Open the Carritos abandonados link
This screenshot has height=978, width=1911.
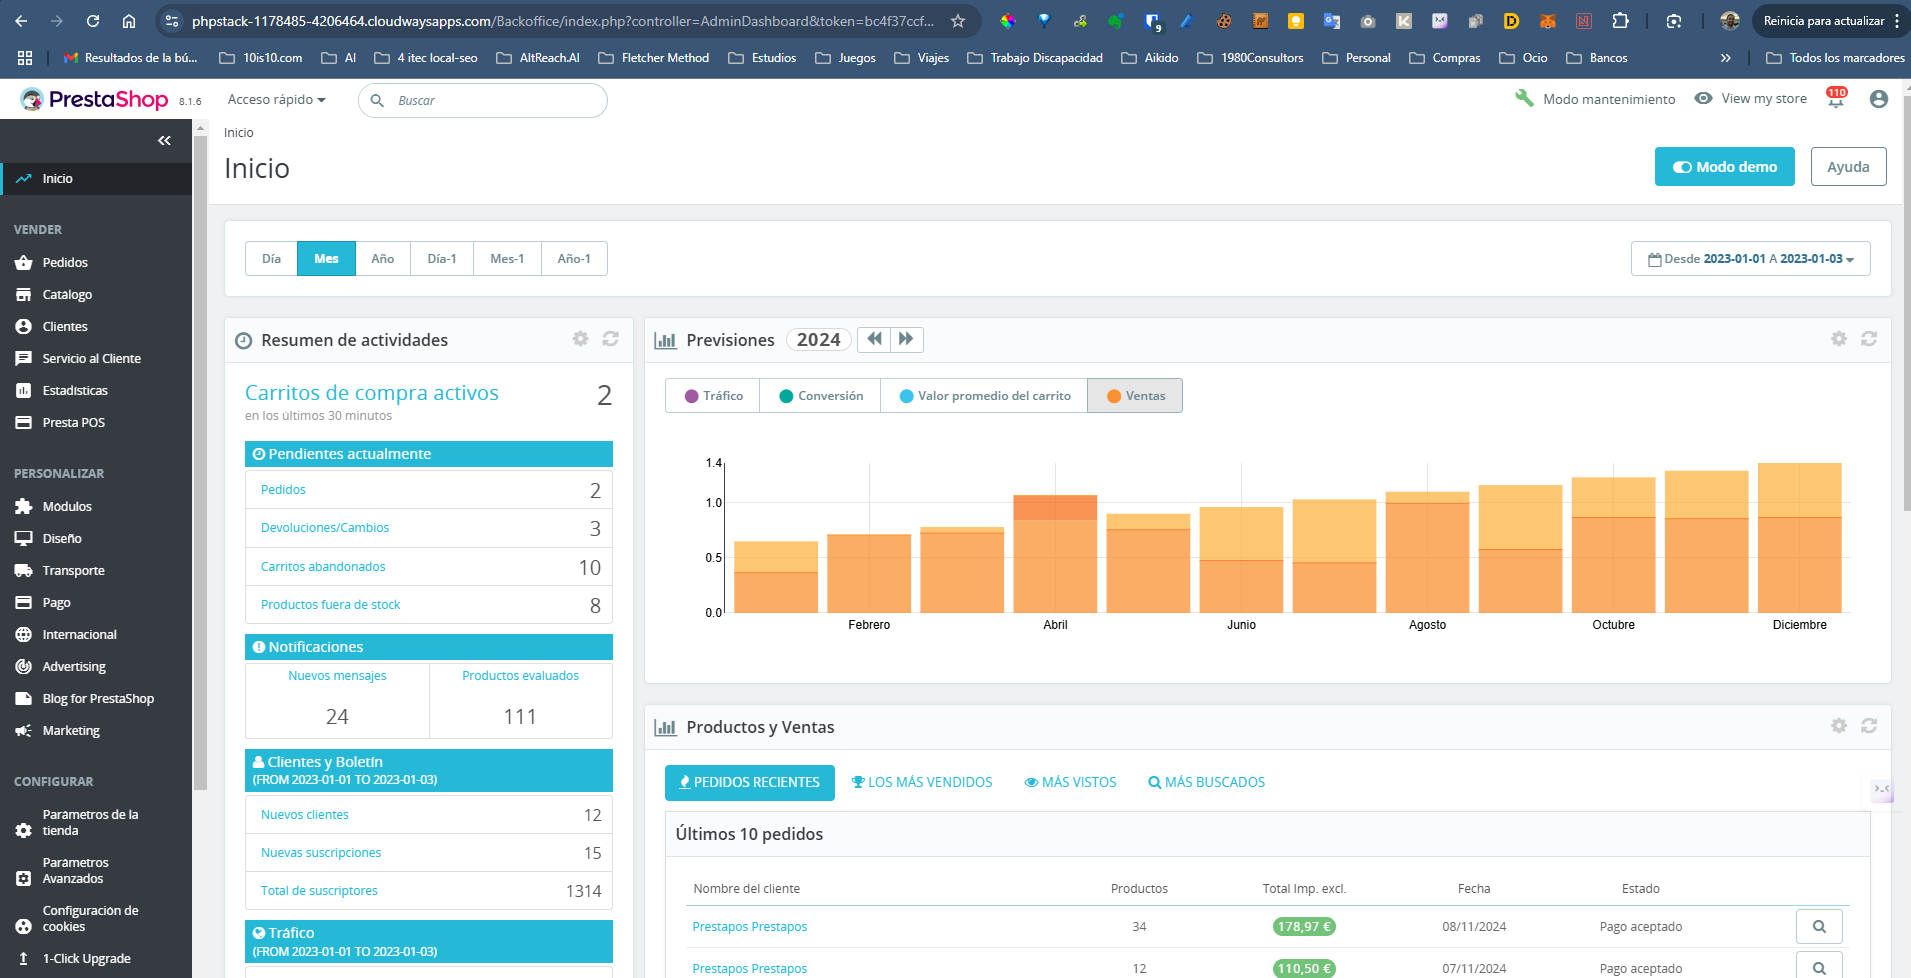(x=323, y=566)
